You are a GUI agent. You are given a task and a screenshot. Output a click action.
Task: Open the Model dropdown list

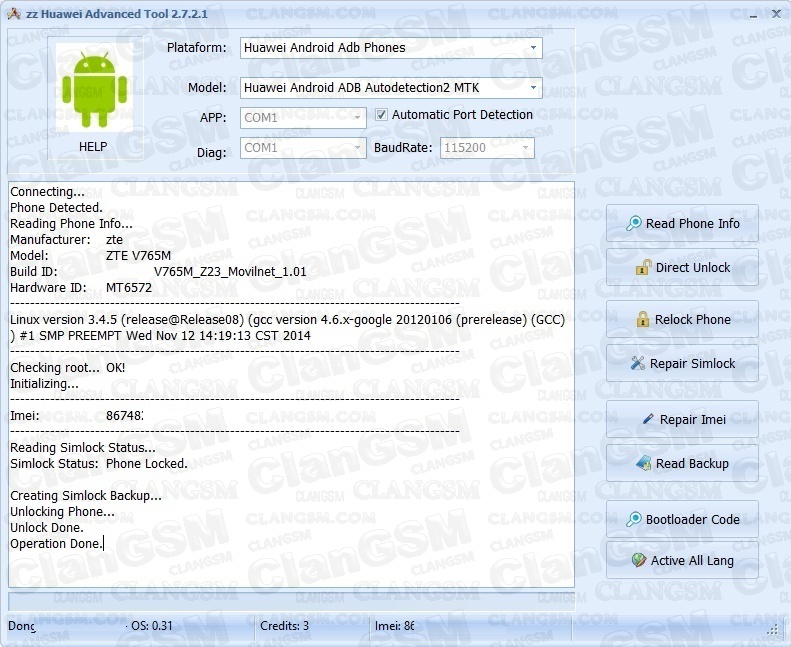(x=533, y=88)
